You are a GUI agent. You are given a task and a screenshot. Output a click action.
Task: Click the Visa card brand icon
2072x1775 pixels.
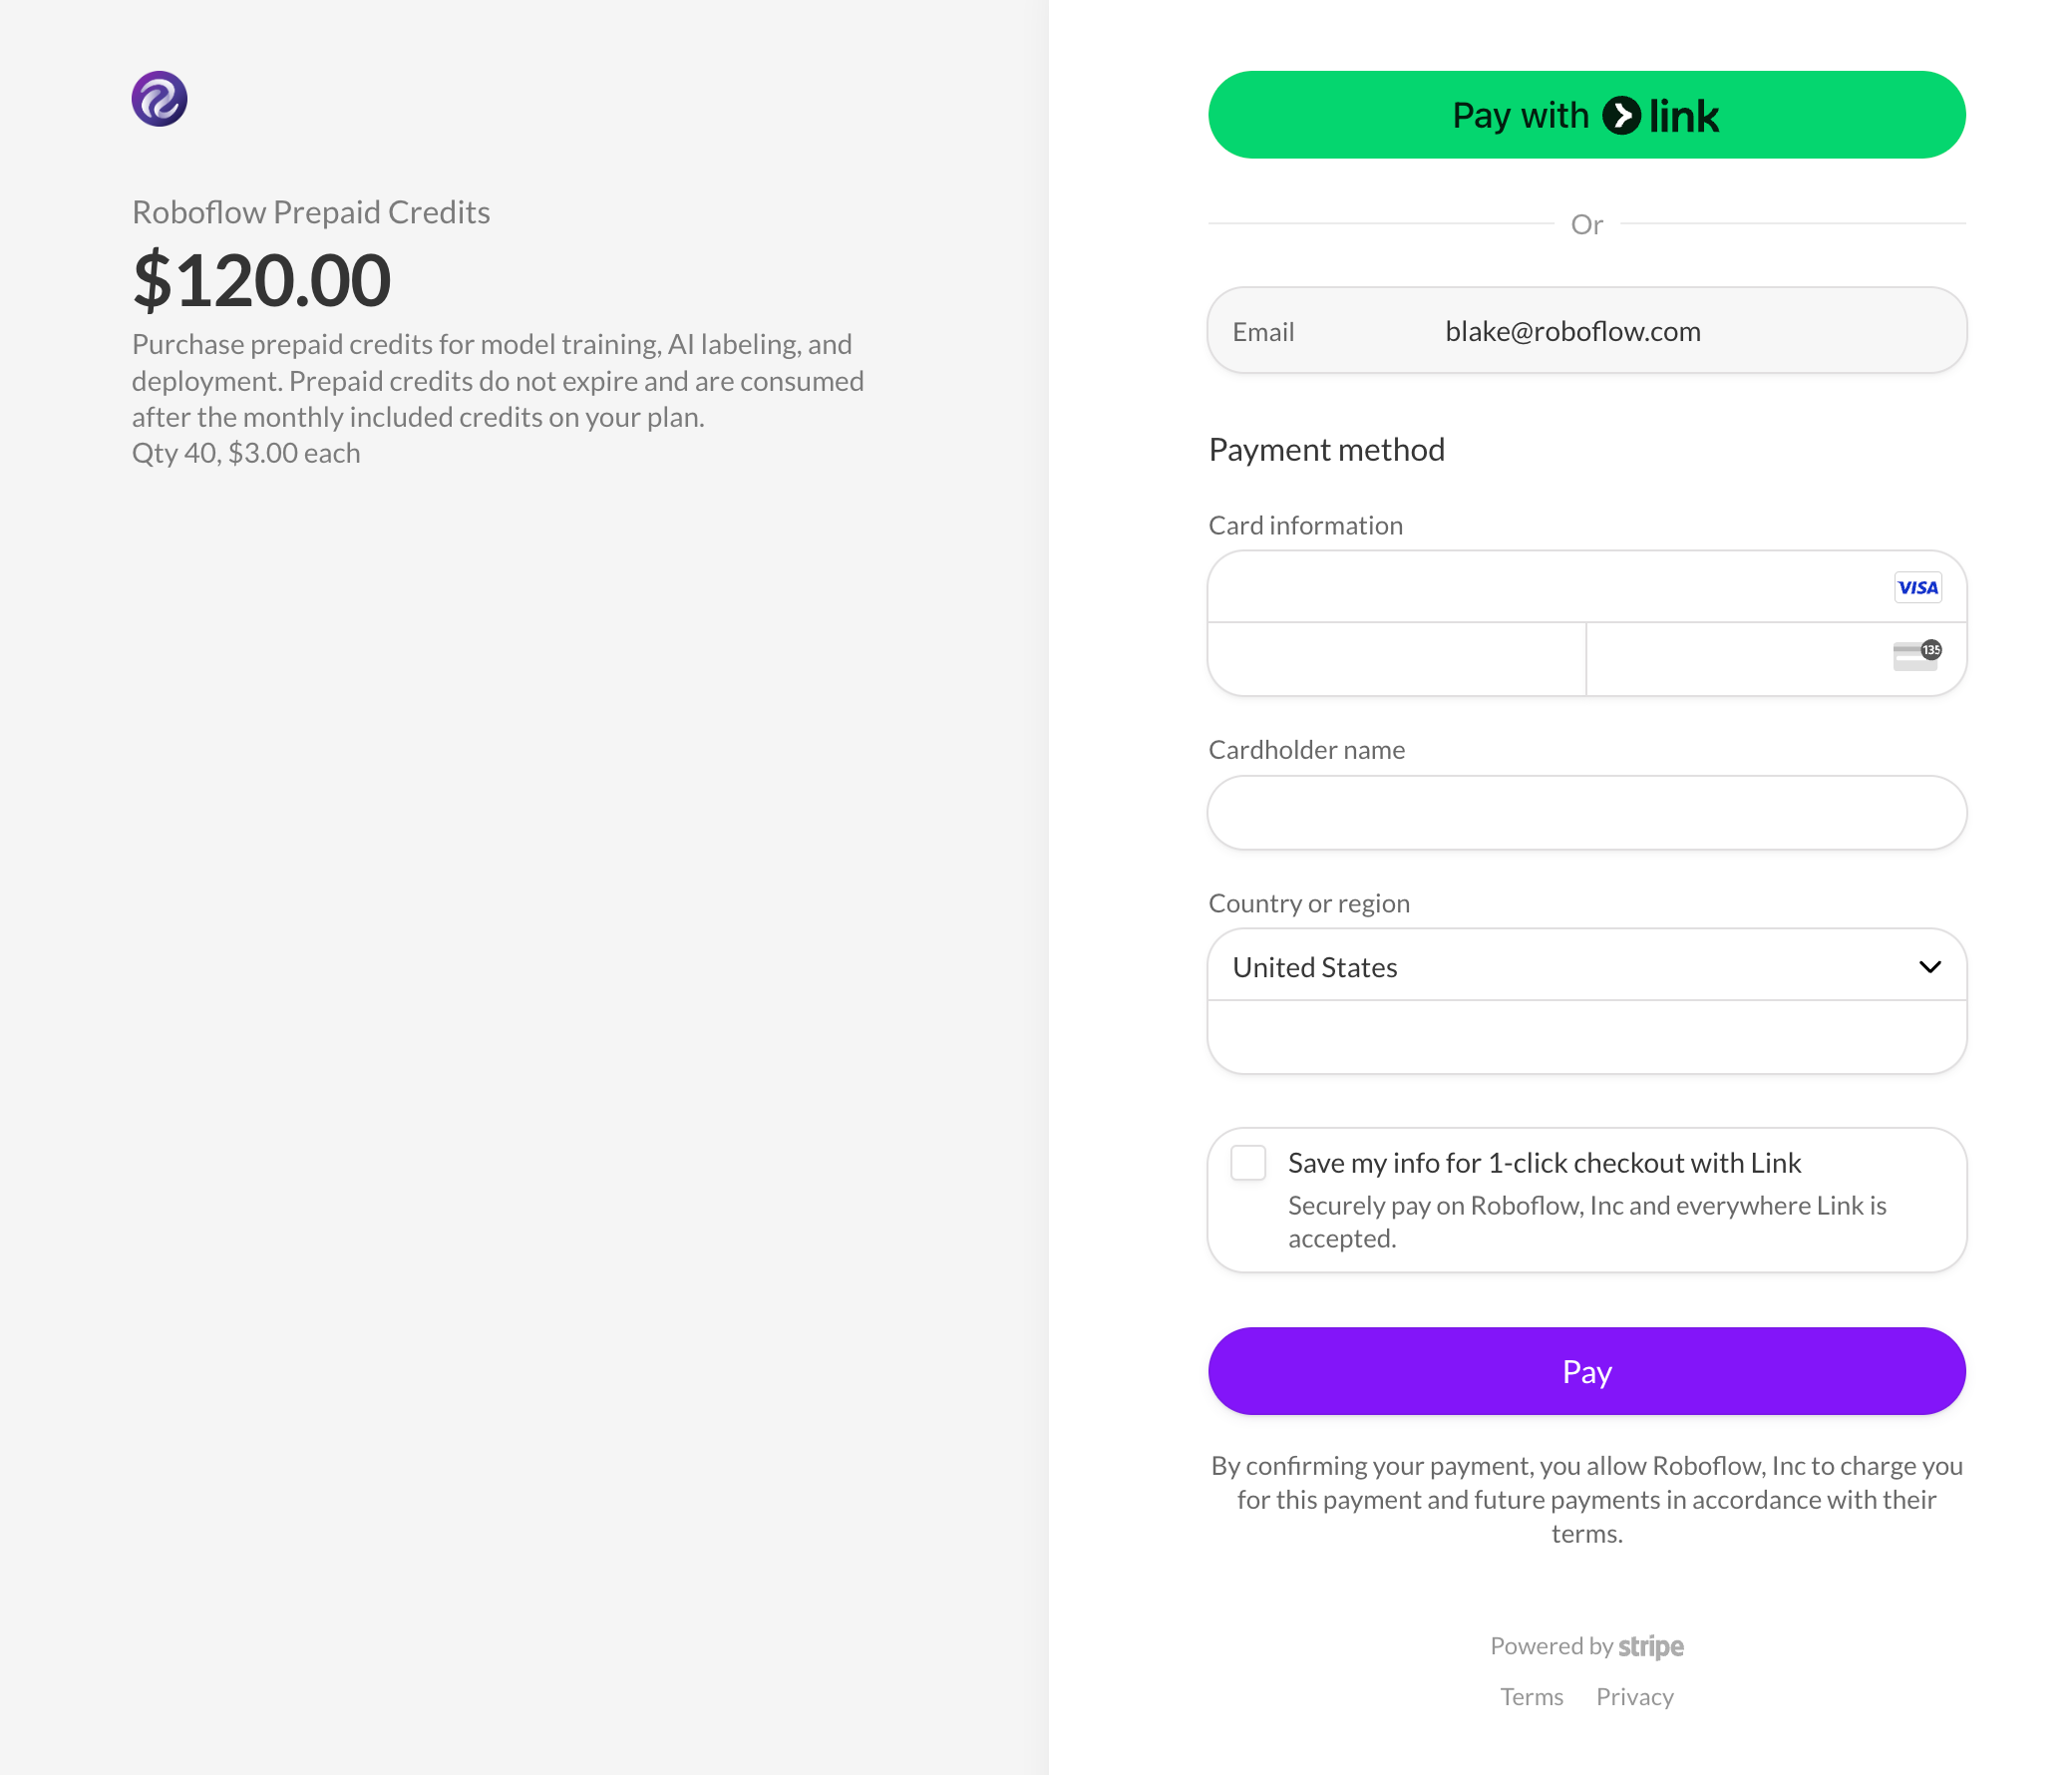1917,587
